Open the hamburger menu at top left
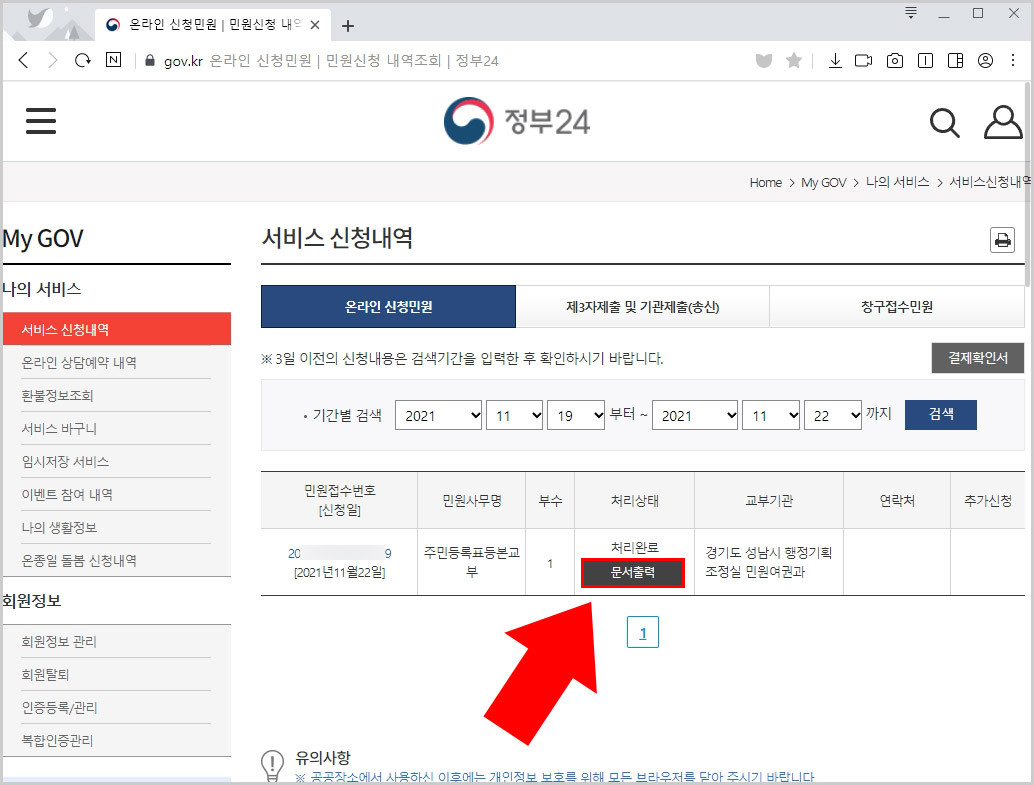This screenshot has width=1034, height=785. 40,120
